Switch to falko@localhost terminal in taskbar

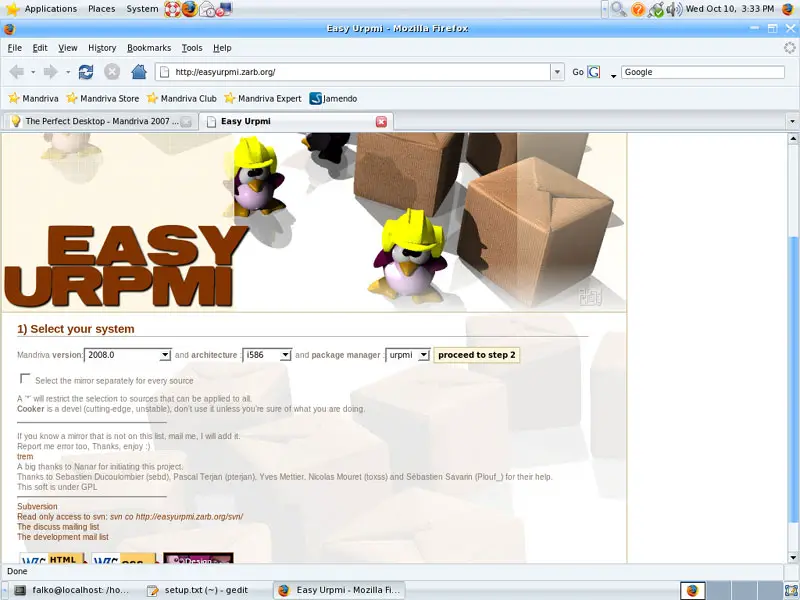(x=71, y=590)
